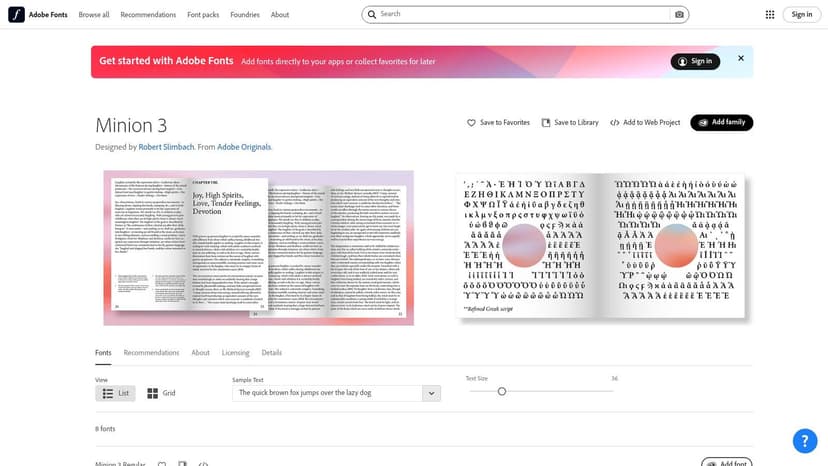
Task: Click the search magnifier icon
Action: coord(372,14)
